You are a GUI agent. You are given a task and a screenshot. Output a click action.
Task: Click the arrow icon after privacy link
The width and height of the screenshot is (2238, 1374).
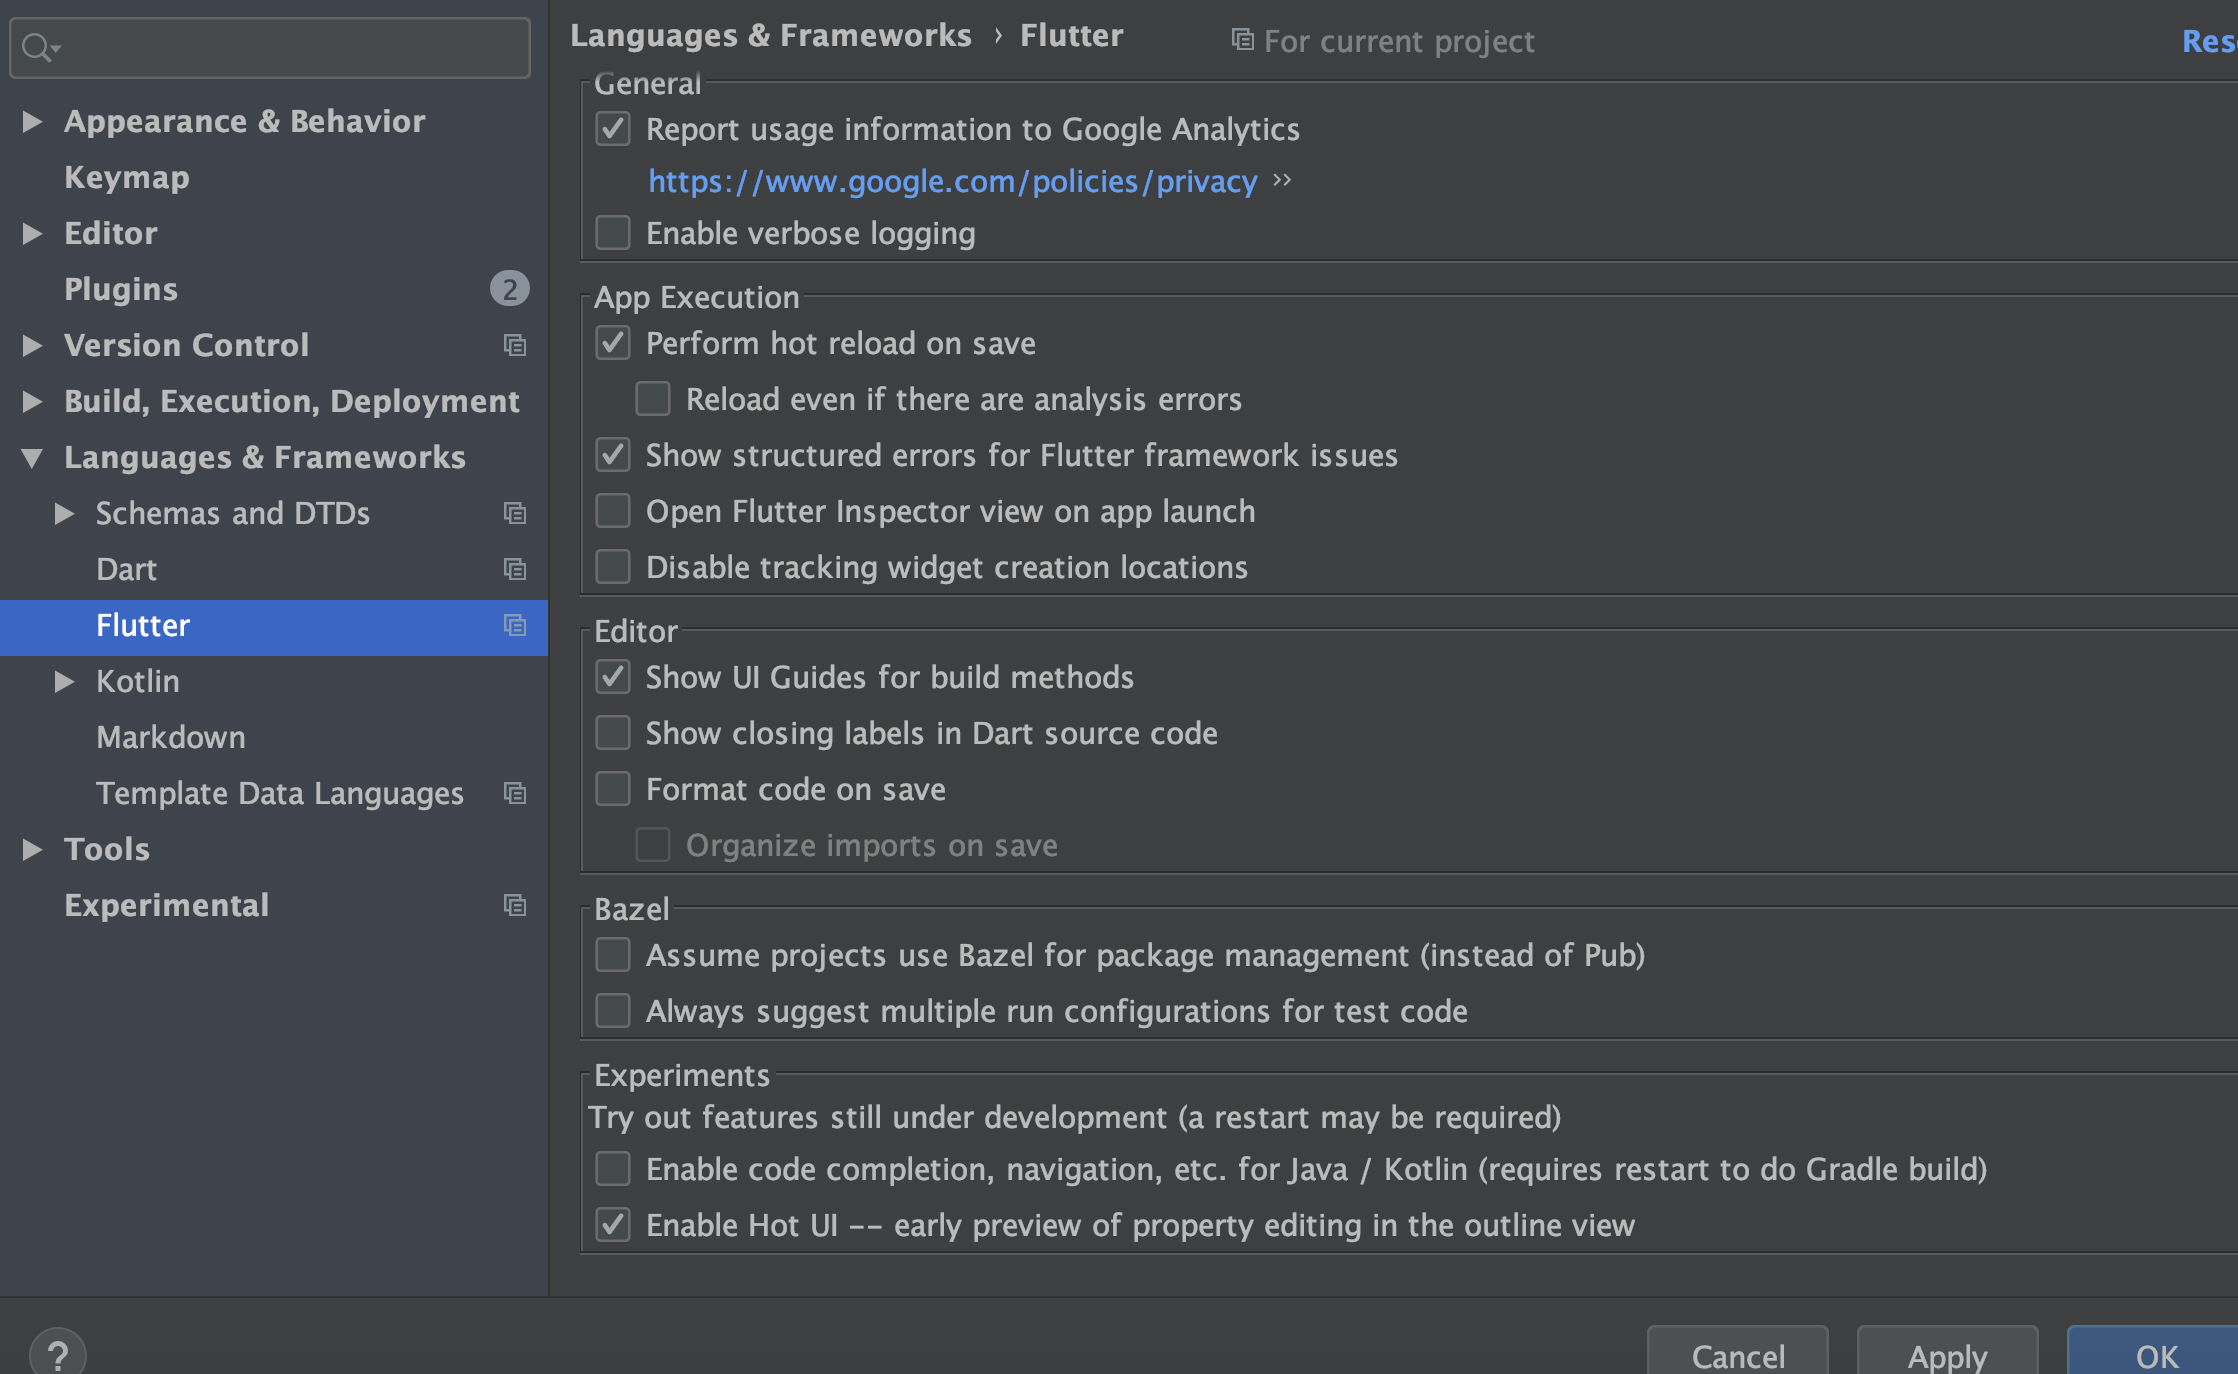coord(1282,180)
